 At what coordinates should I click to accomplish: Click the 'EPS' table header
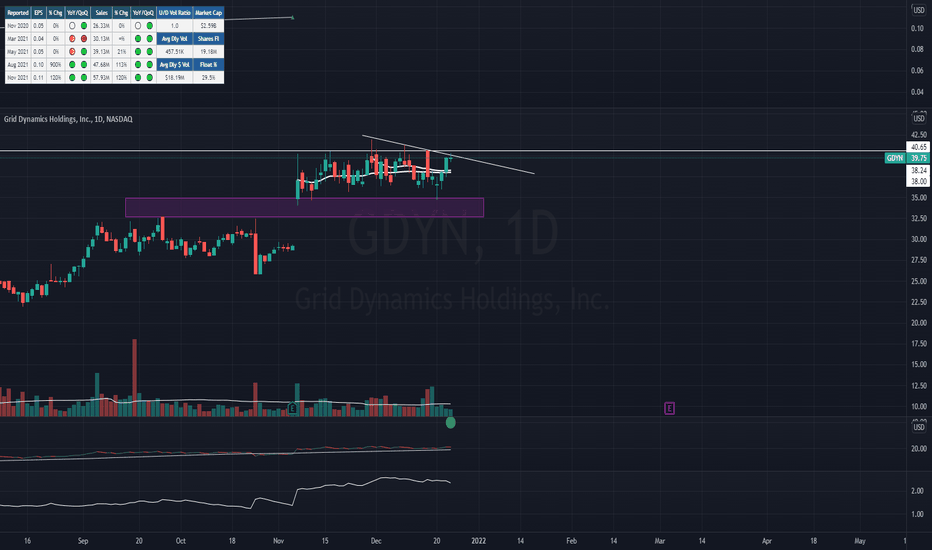pos(39,12)
